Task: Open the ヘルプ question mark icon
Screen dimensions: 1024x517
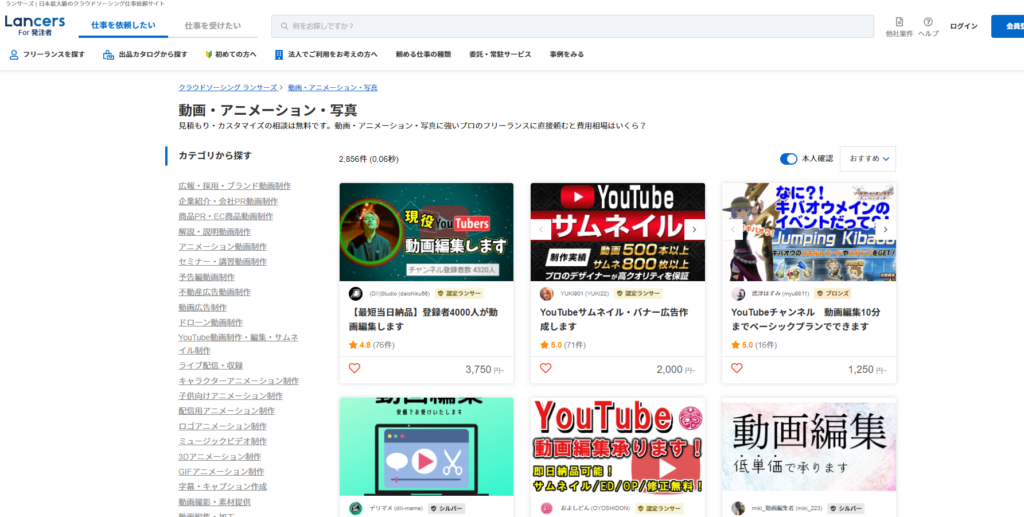Action: (x=928, y=22)
